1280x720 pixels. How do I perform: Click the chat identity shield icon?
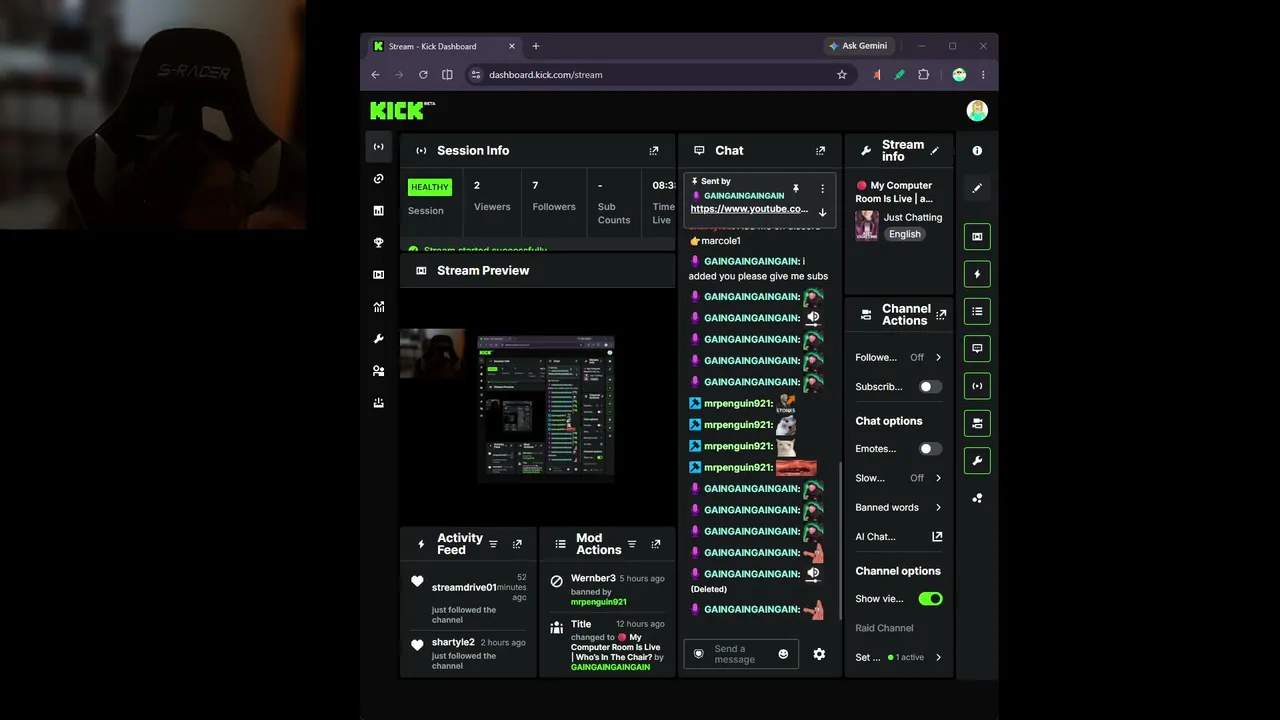pos(699,654)
